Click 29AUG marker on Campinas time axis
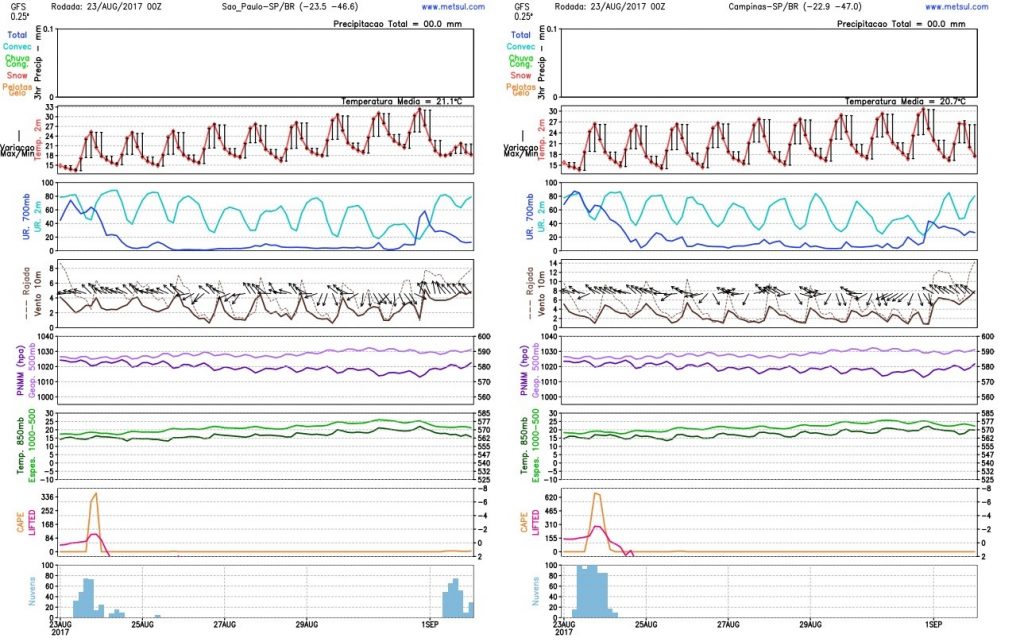1024x642 pixels. click(810, 624)
